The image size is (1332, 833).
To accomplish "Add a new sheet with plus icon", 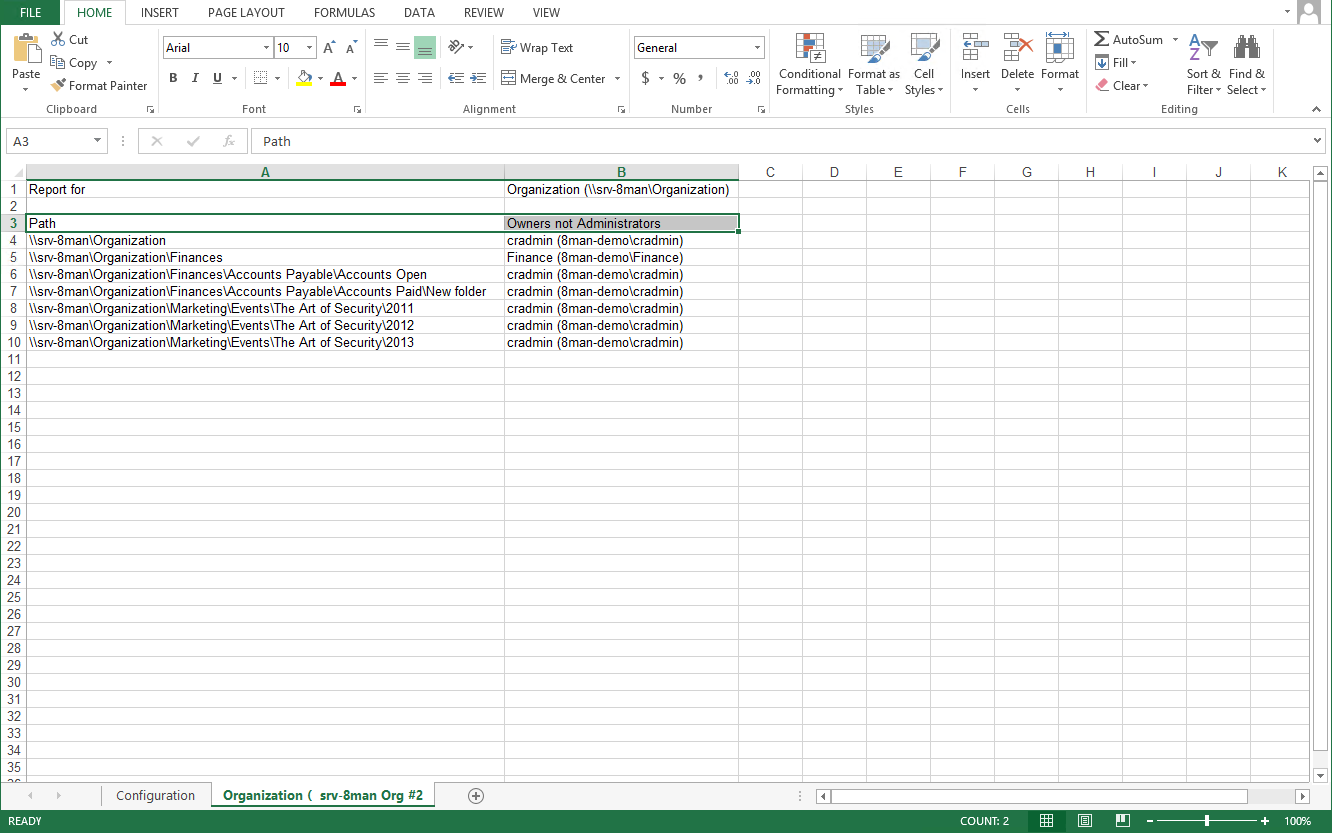I will point(476,796).
